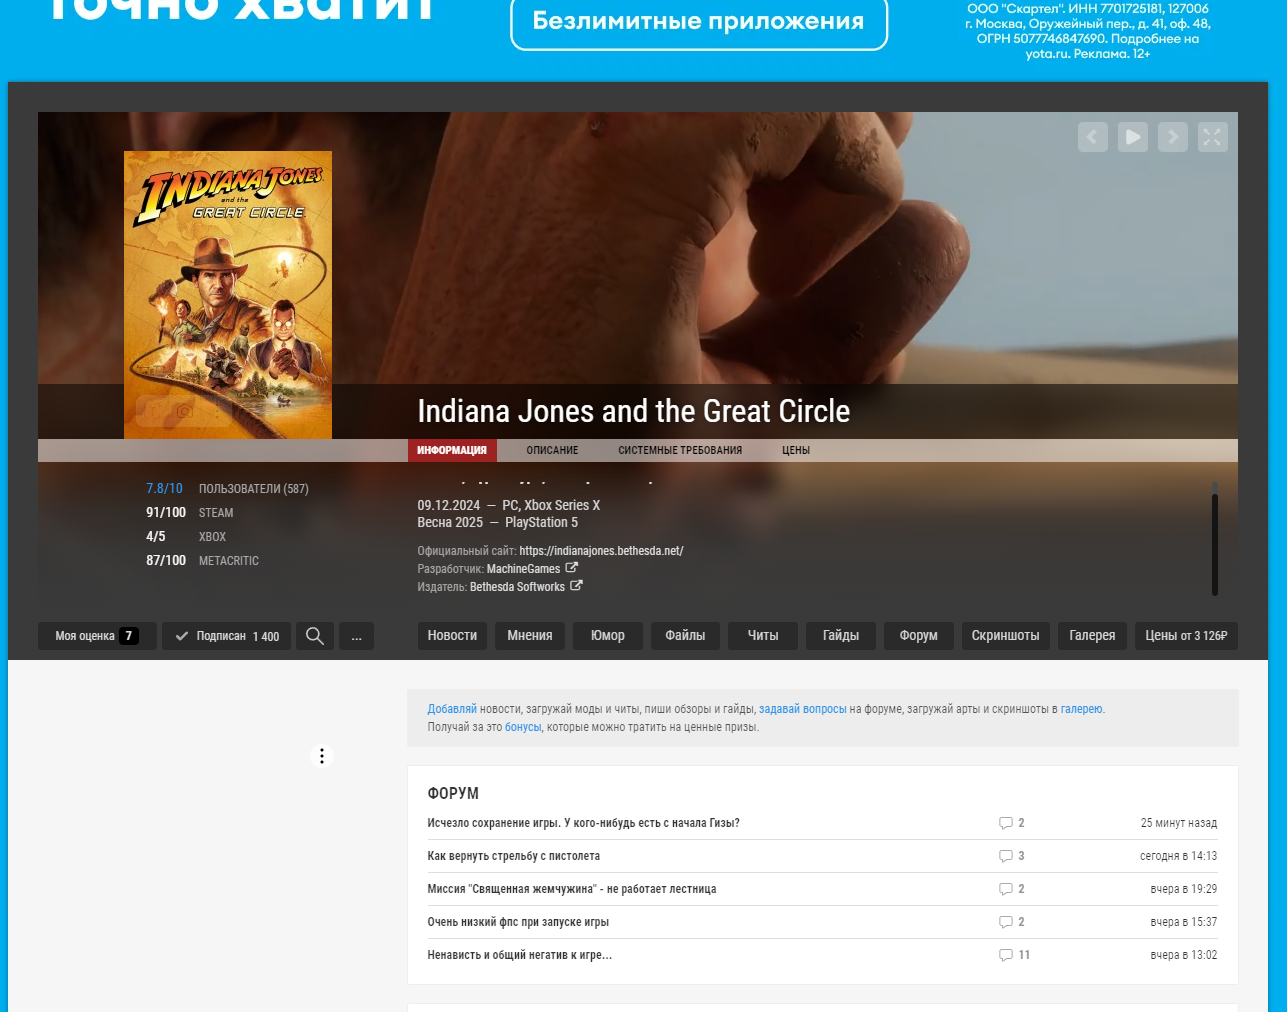Click the "вчера в 19:29" timestamp
Image resolution: width=1287 pixels, height=1012 pixels.
[1184, 889]
